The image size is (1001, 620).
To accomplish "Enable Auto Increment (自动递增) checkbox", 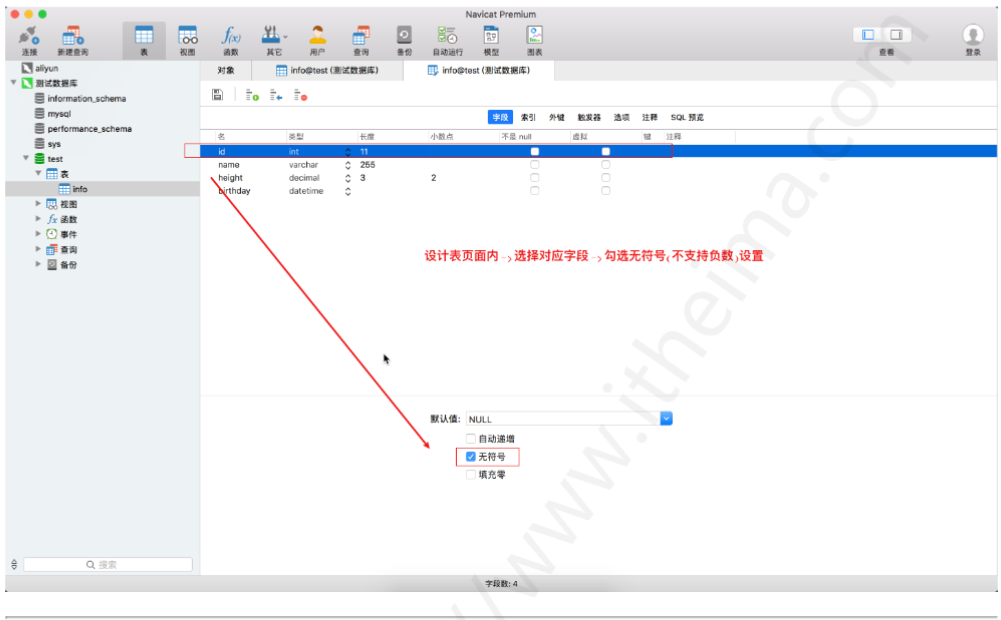I will 470,439.
